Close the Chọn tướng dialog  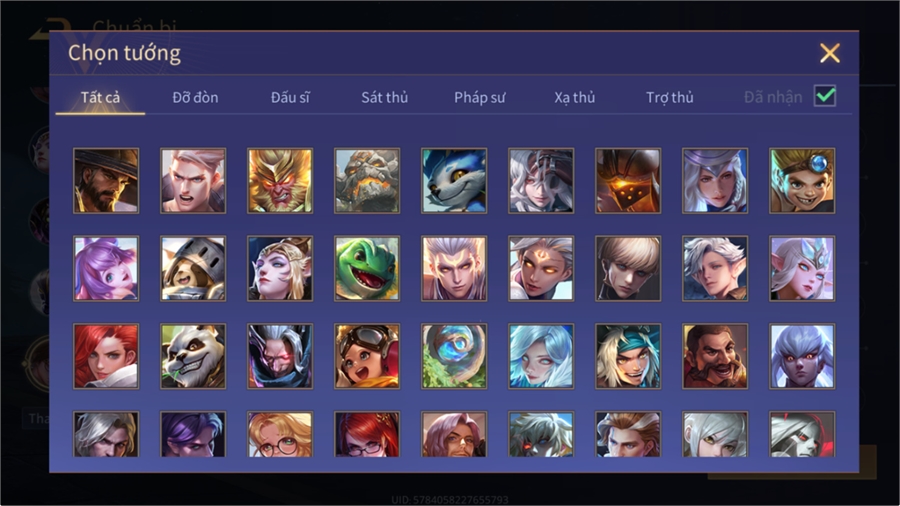[x=829, y=53]
